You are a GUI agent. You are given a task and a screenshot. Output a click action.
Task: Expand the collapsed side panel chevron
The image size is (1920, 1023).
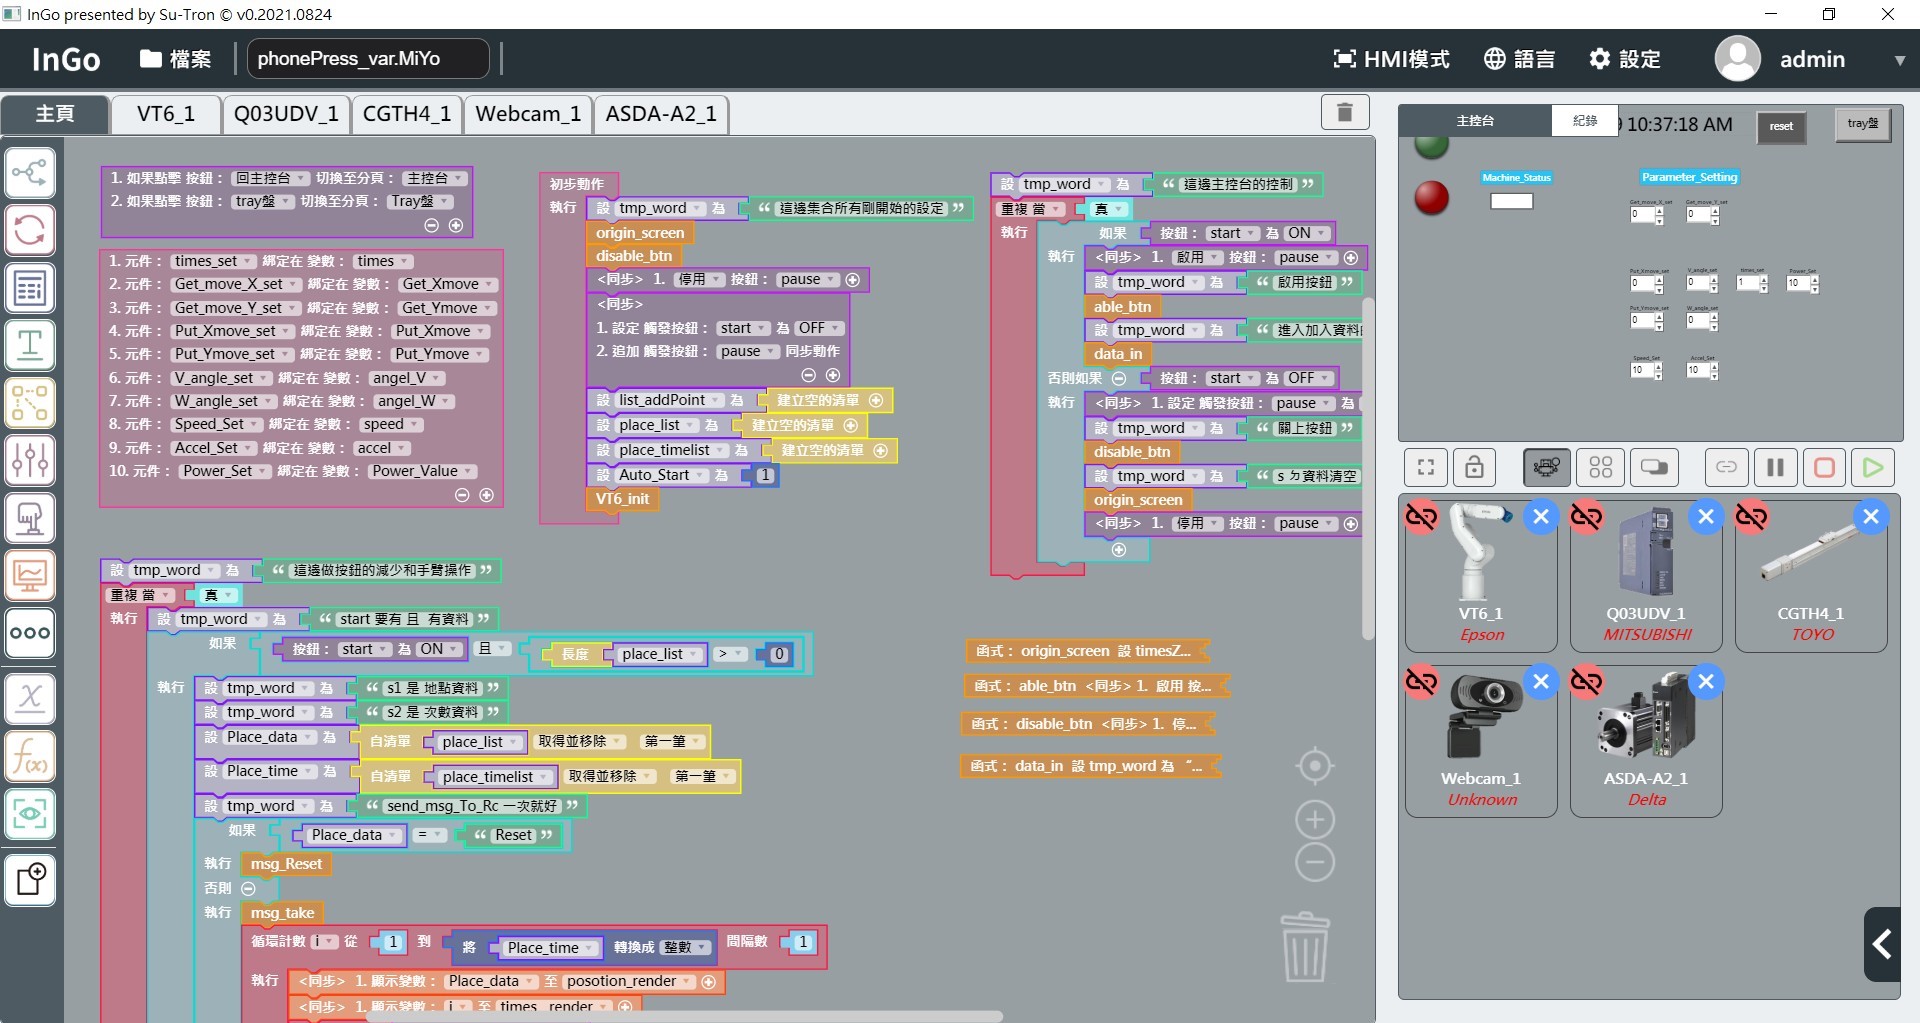click(x=1882, y=944)
